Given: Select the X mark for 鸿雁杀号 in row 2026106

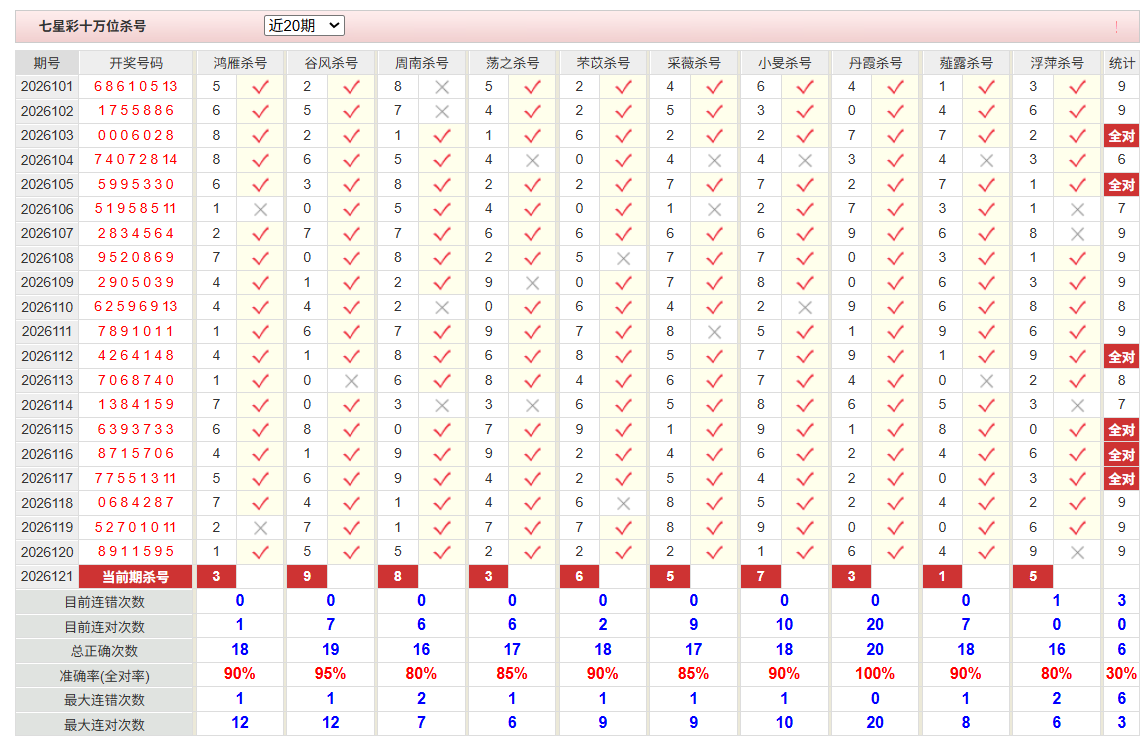Looking at the screenshot, I should coord(260,210).
